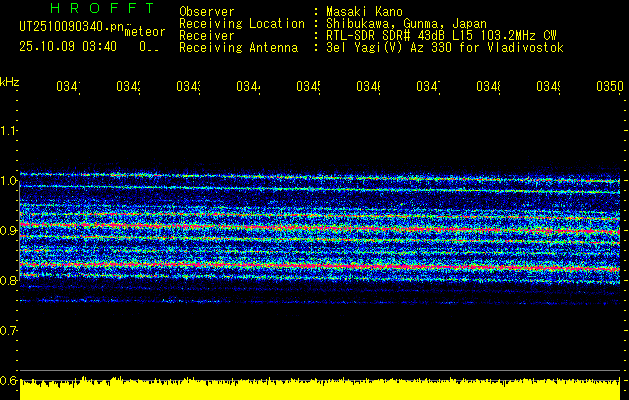Click the kHz axis unit label
This screenshot has height=400, width=629.
coord(9,80)
